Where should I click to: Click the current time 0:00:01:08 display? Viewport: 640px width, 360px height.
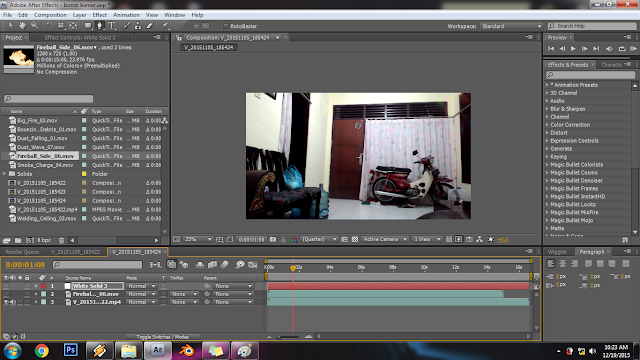[x=25, y=264]
